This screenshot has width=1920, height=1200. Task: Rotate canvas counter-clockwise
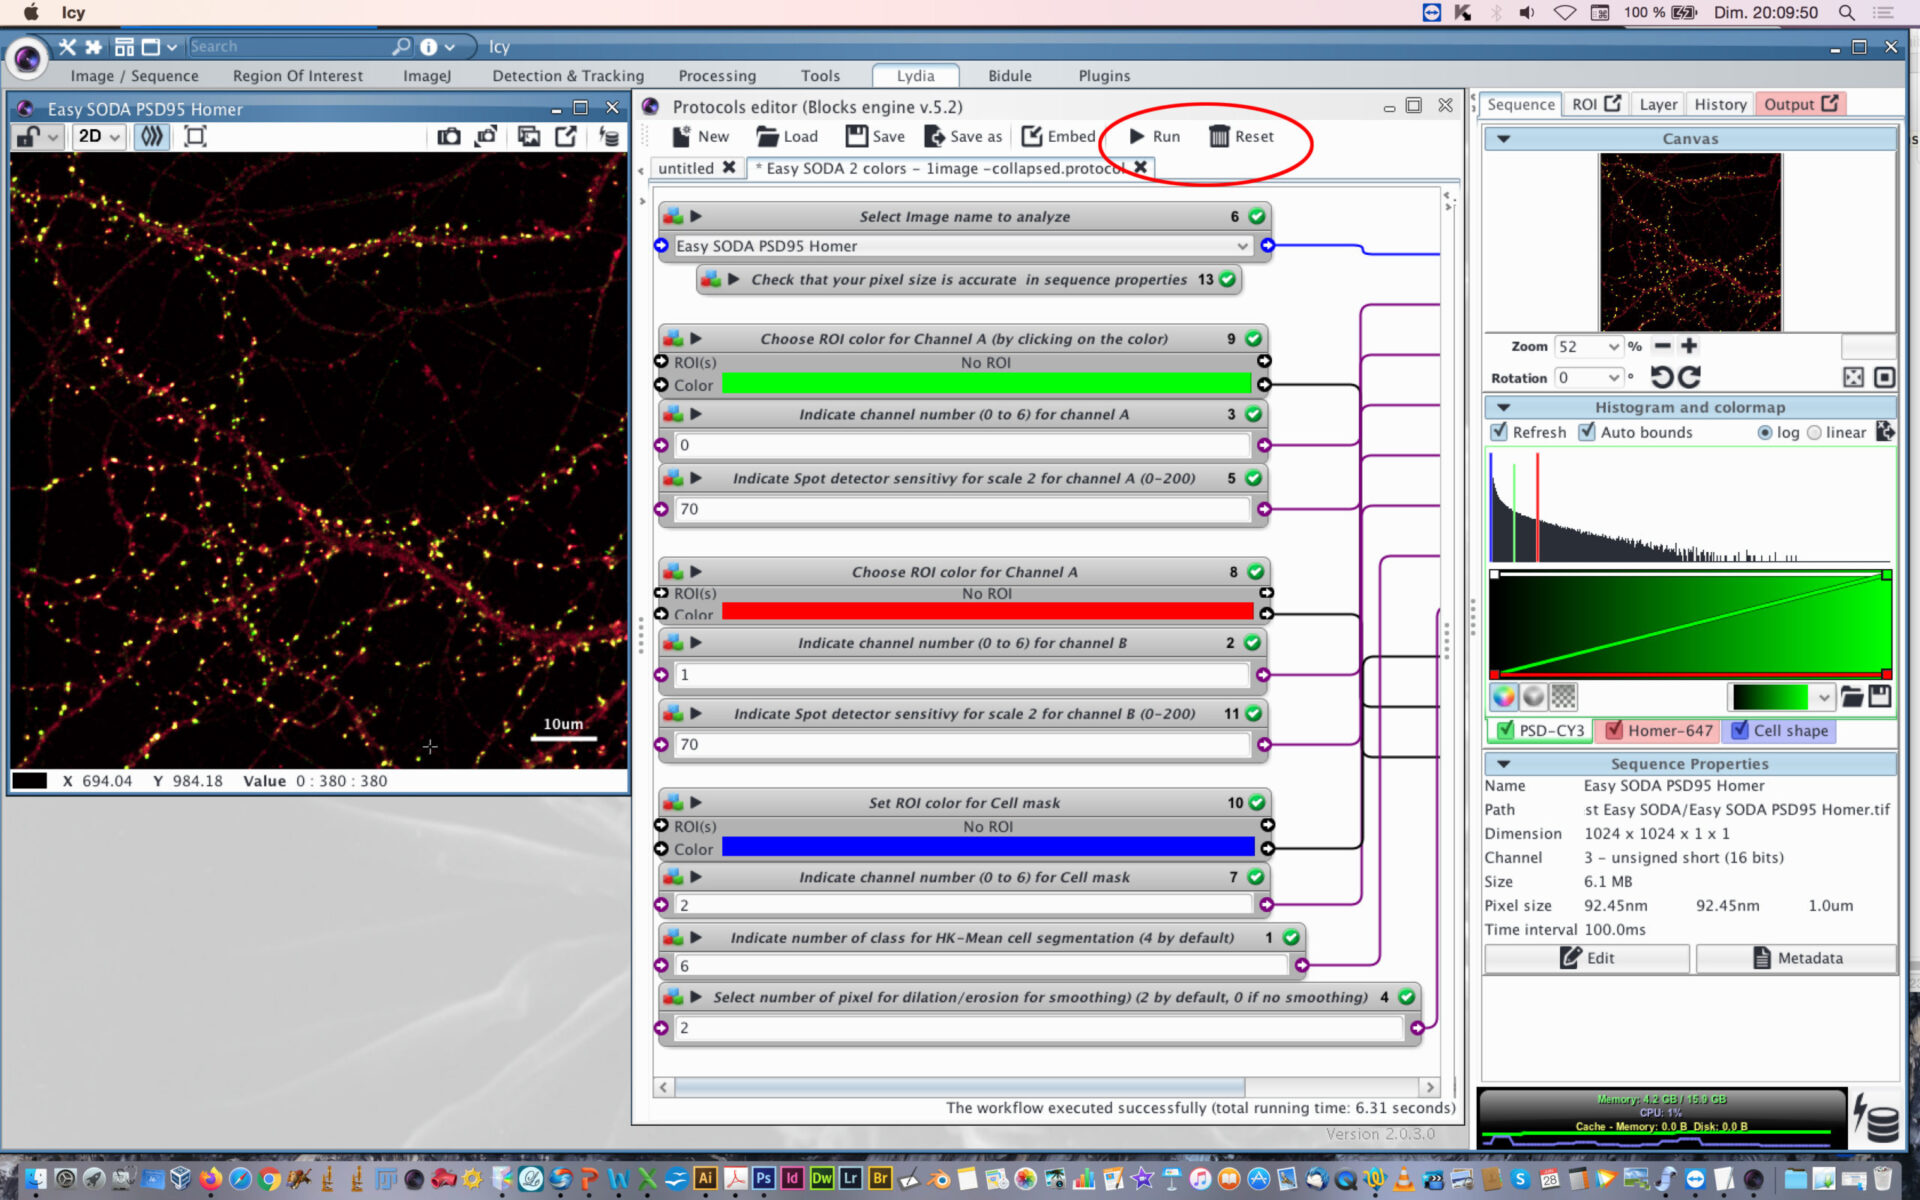1661,377
